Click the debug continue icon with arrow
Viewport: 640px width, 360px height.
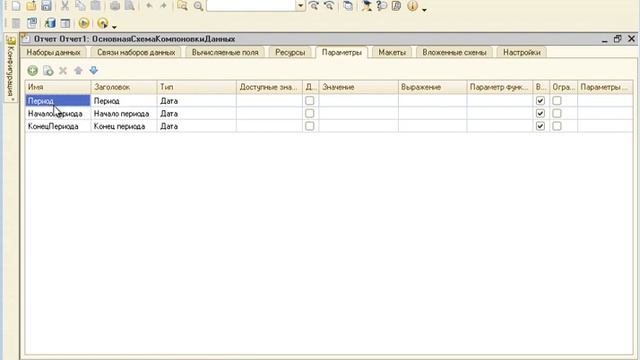point(102,23)
